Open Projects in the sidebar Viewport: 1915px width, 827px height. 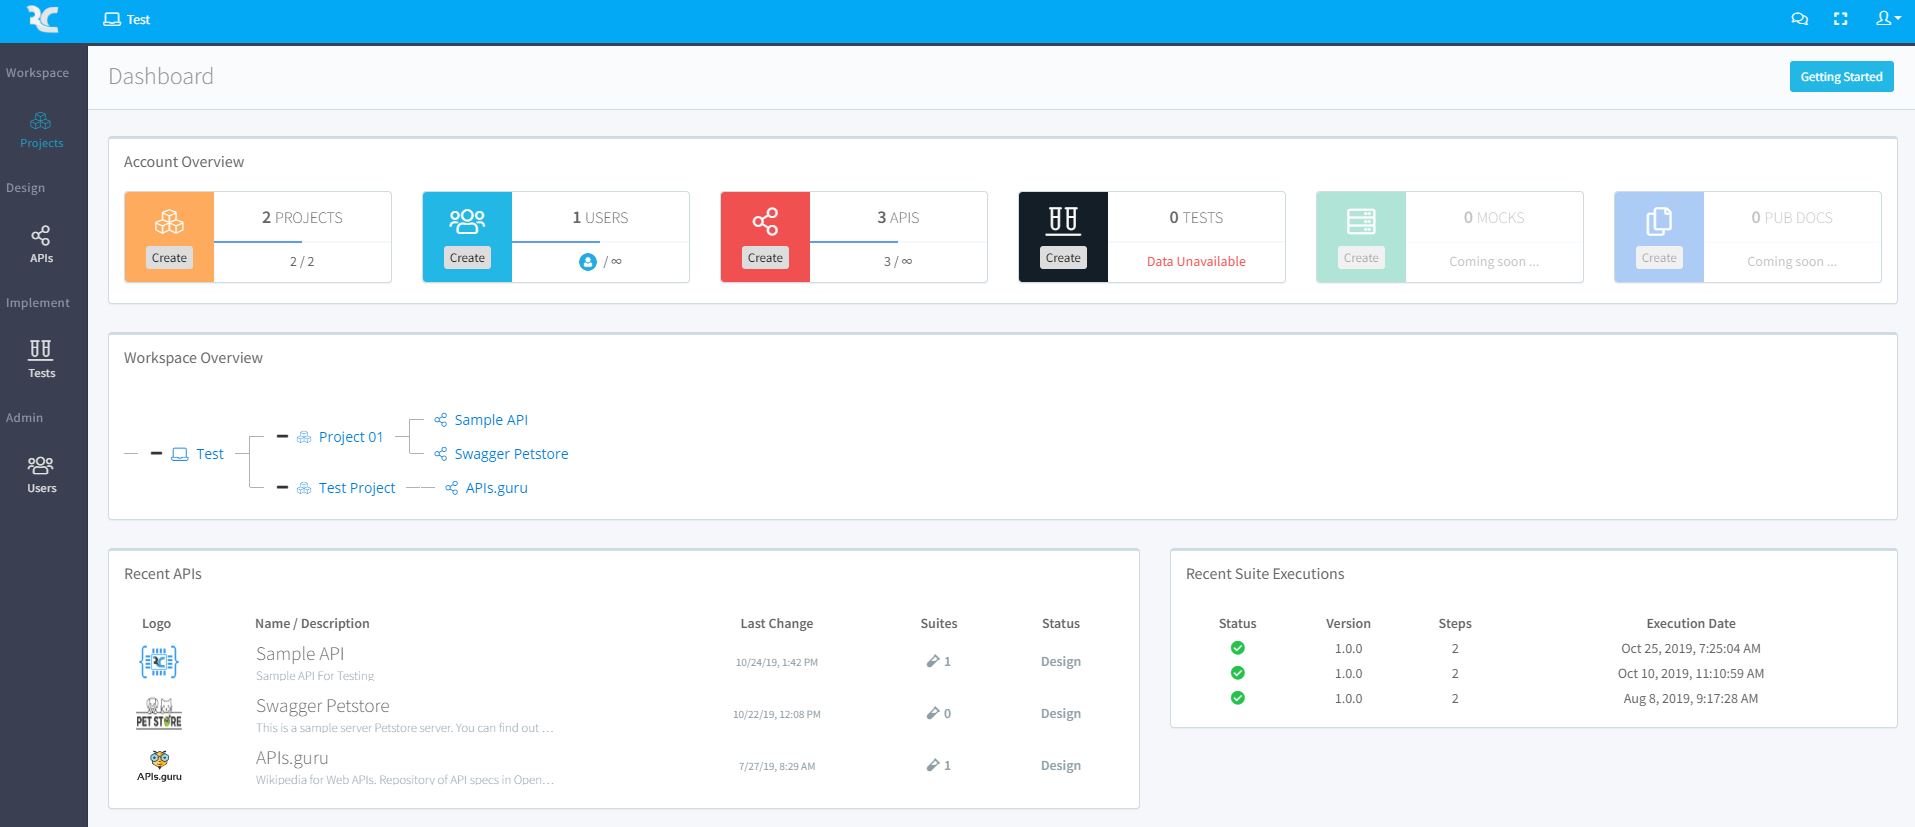[41, 130]
